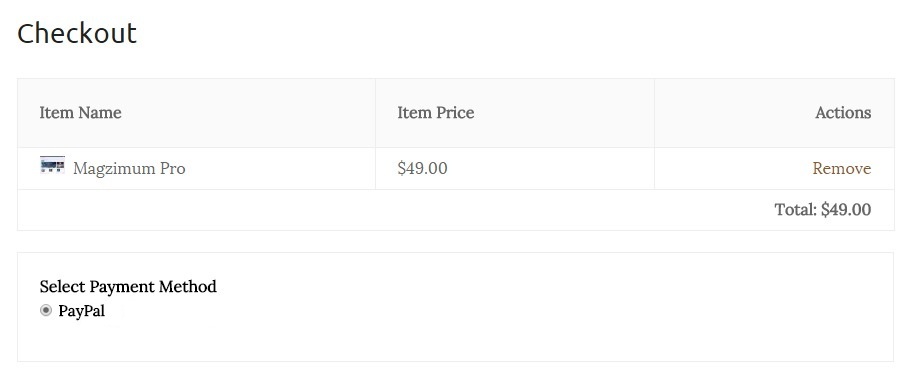Click the word Magzimum in cart row
This screenshot has height=374, width=907.
point(115,169)
